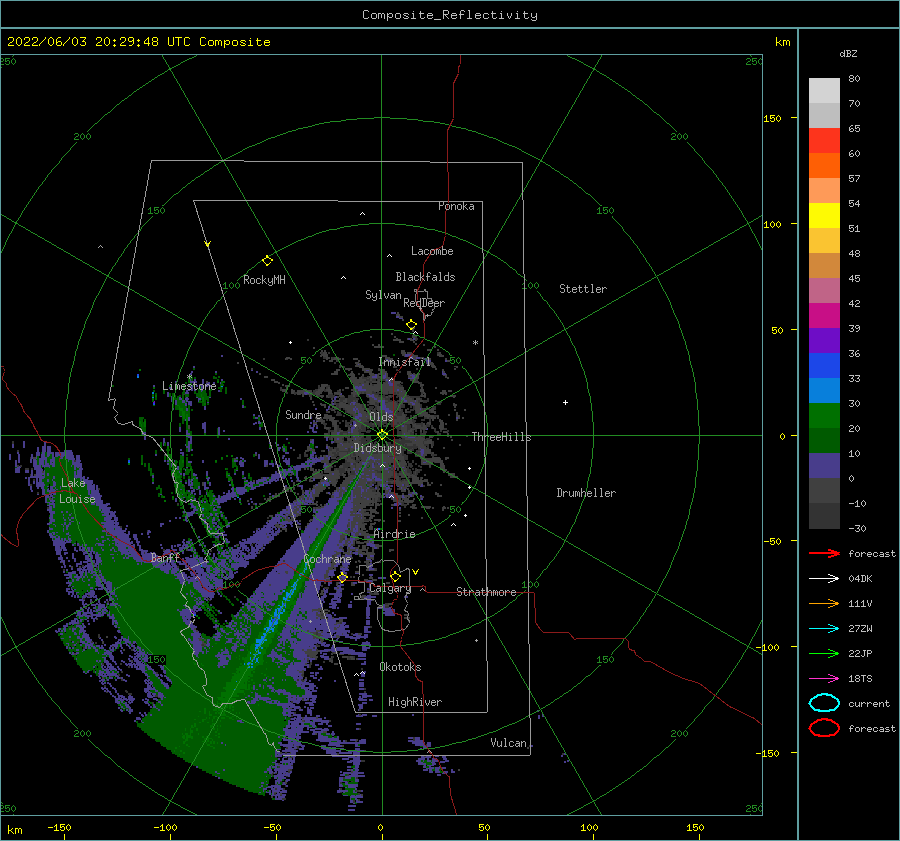Click the Ponoka city label
Viewport: 900px width, 841px height.
pos(456,206)
